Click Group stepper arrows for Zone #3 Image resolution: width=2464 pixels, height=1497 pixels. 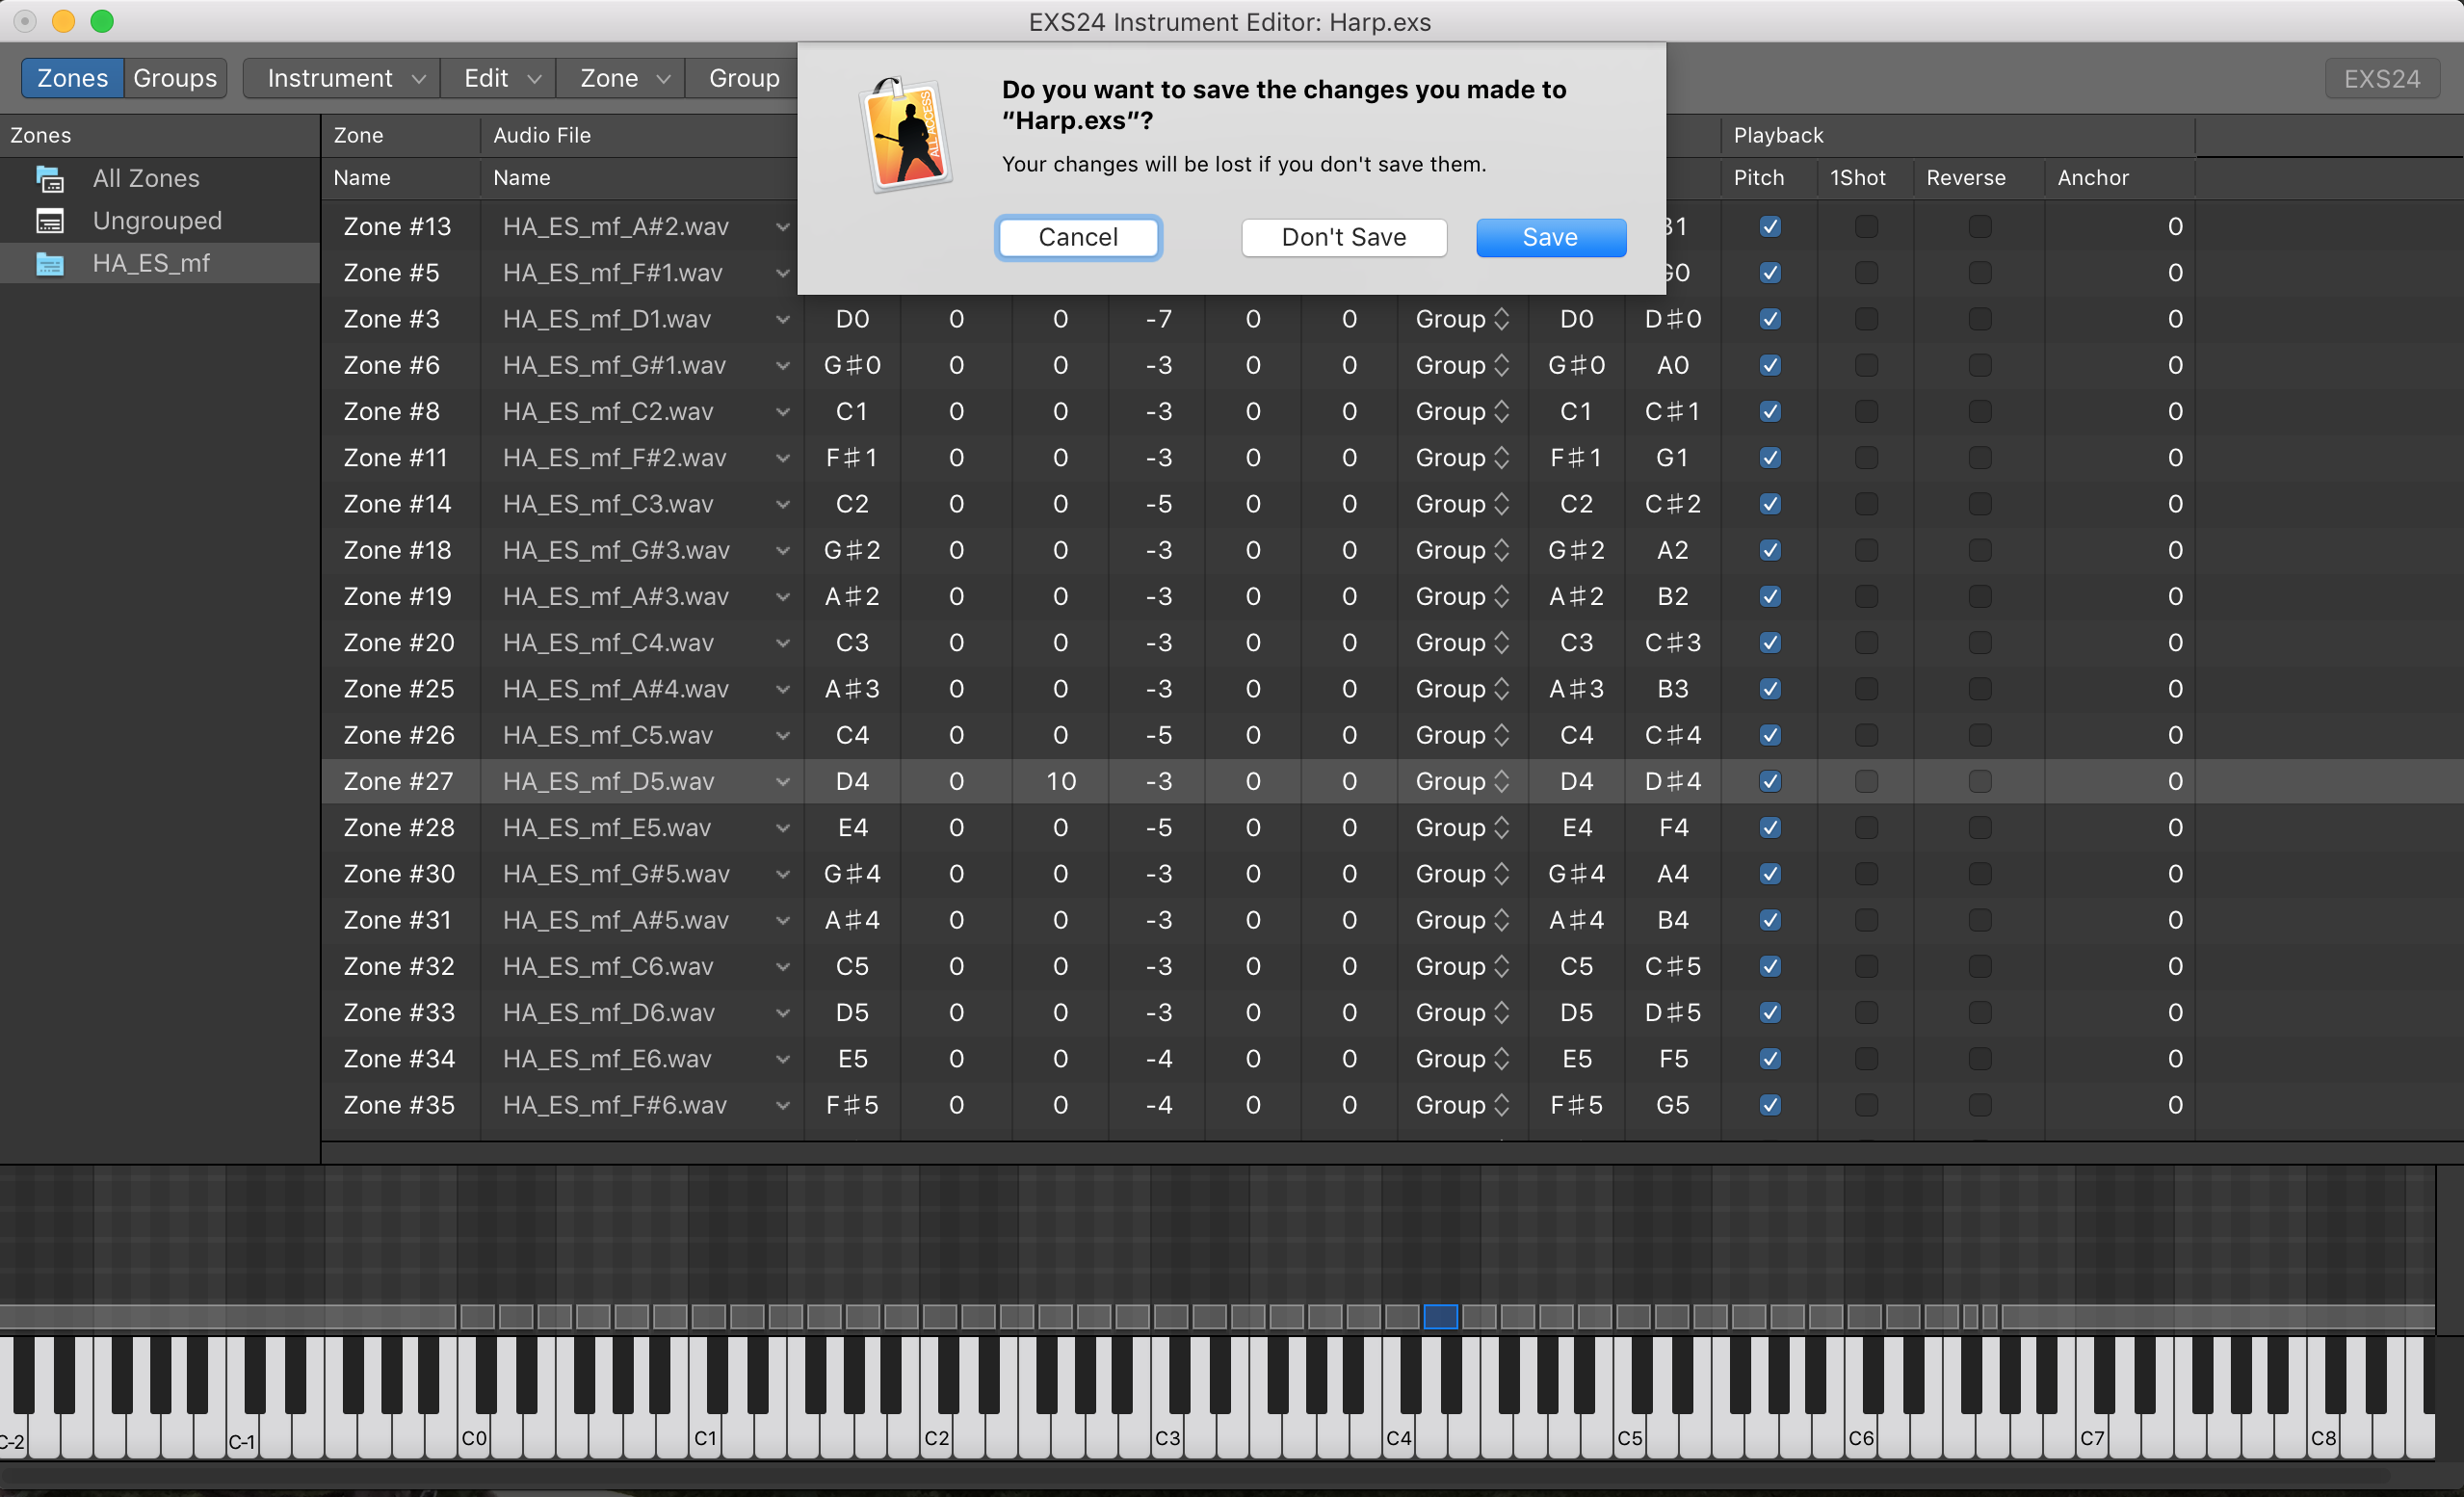coord(1501,320)
